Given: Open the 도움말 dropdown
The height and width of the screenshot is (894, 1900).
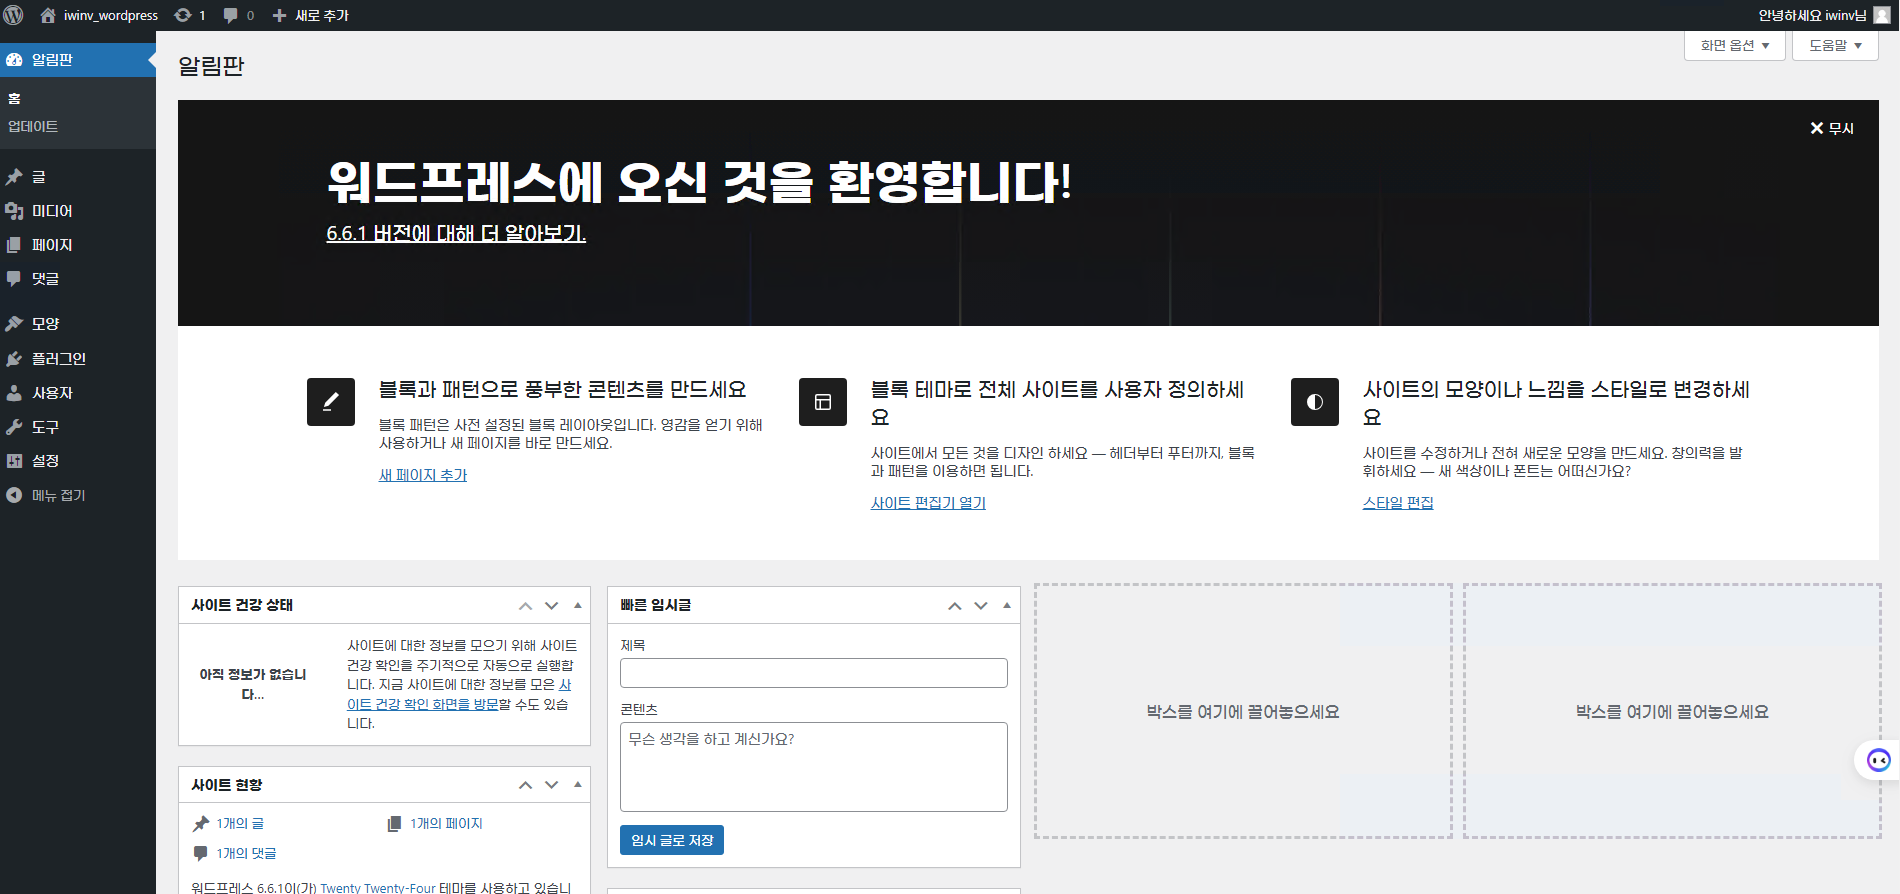Looking at the screenshot, I should click(x=1835, y=46).
